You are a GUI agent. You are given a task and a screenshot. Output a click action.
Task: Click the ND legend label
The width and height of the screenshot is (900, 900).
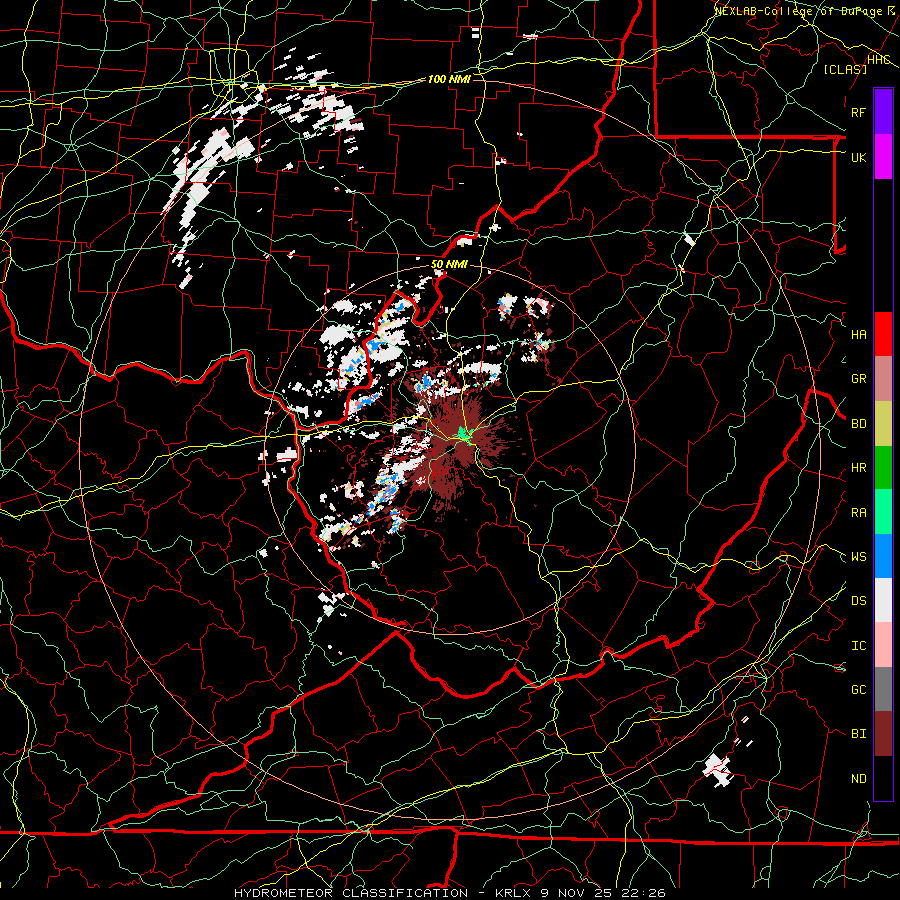click(x=858, y=779)
